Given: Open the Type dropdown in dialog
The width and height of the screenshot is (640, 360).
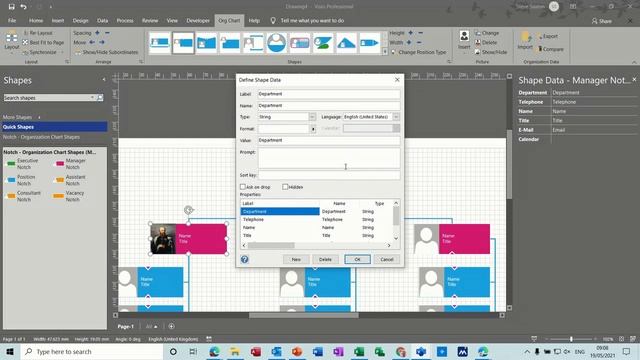Looking at the screenshot, I should pos(312,117).
